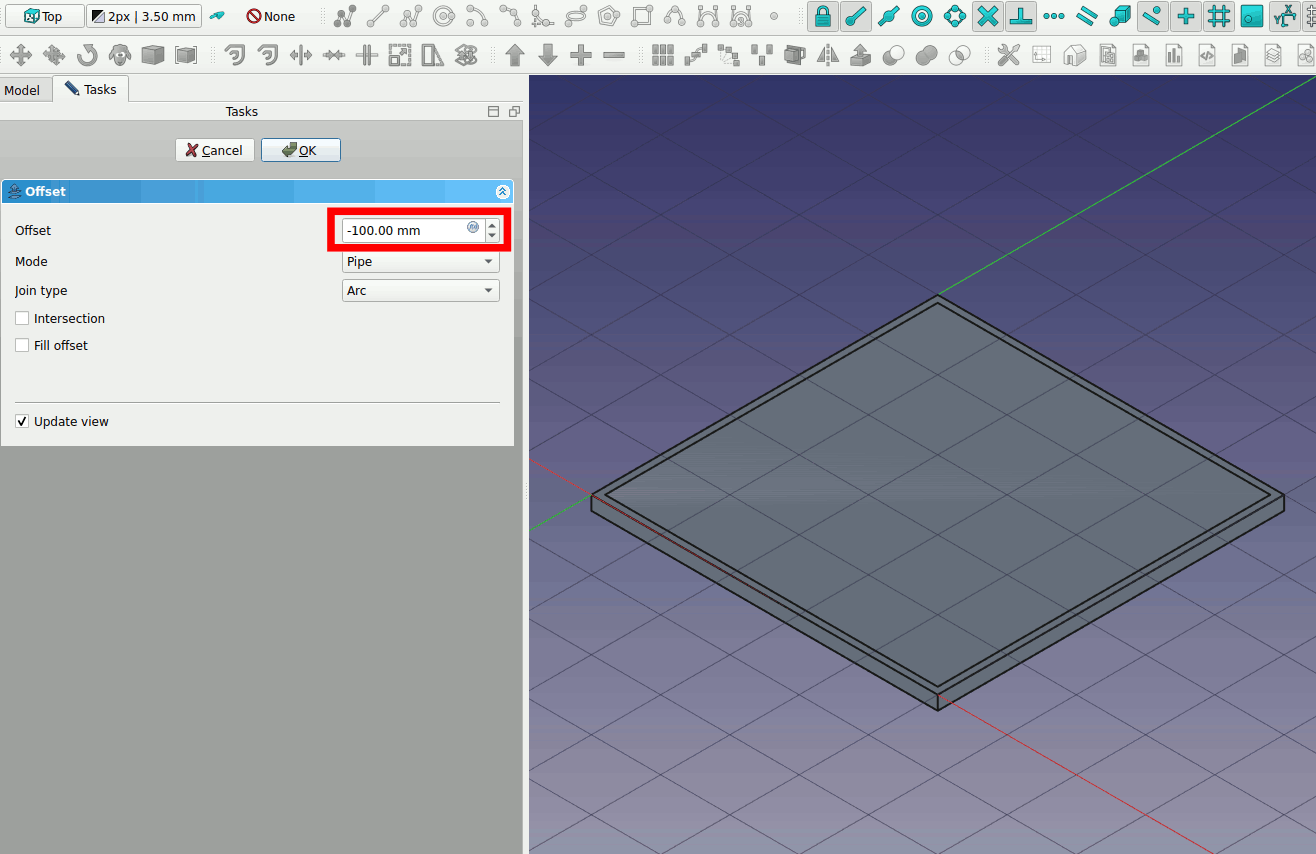Toggle the Snap Intersection X icon

[987, 16]
